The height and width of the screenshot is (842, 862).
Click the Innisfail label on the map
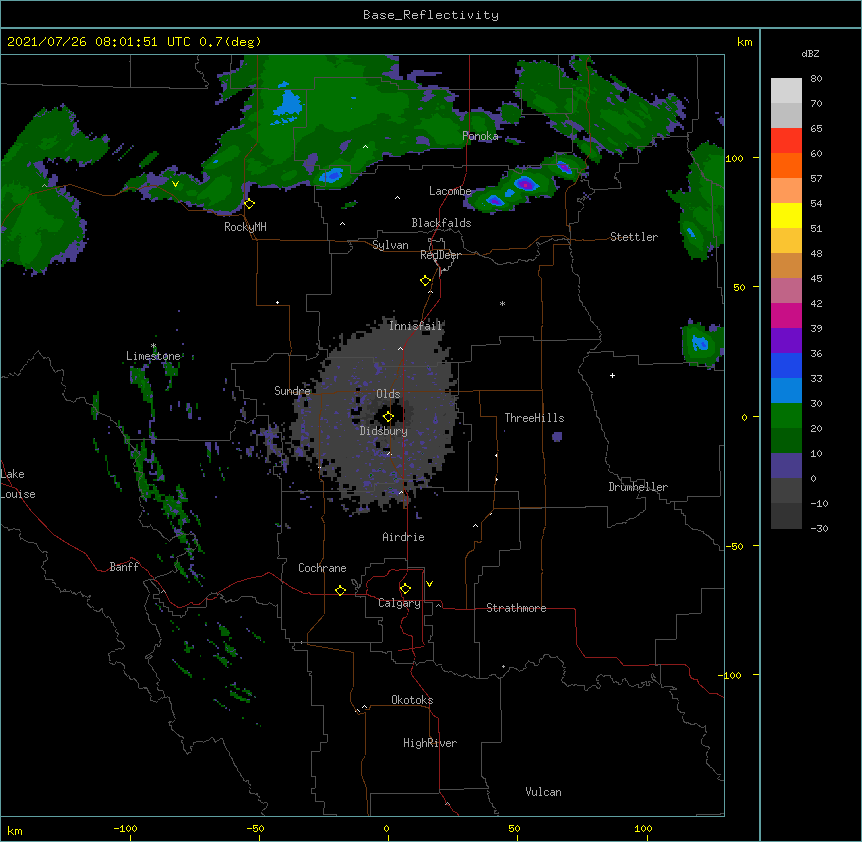[416, 326]
